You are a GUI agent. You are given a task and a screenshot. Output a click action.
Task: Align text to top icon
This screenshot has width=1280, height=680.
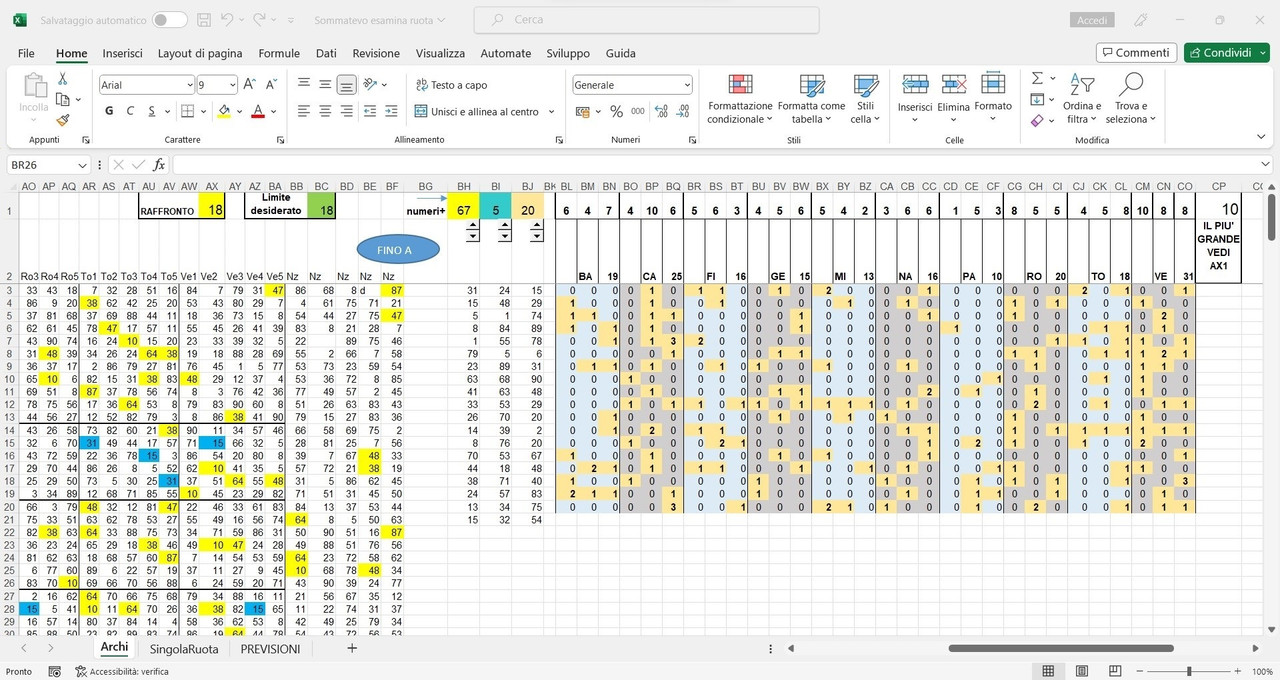coord(304,85)
